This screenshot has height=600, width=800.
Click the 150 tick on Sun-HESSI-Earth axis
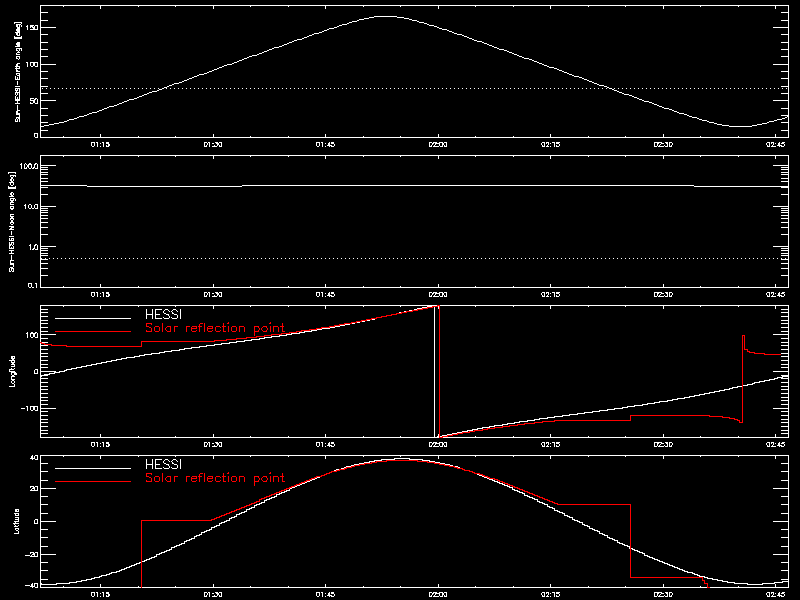pyautogui.click(x=33, y=28)
